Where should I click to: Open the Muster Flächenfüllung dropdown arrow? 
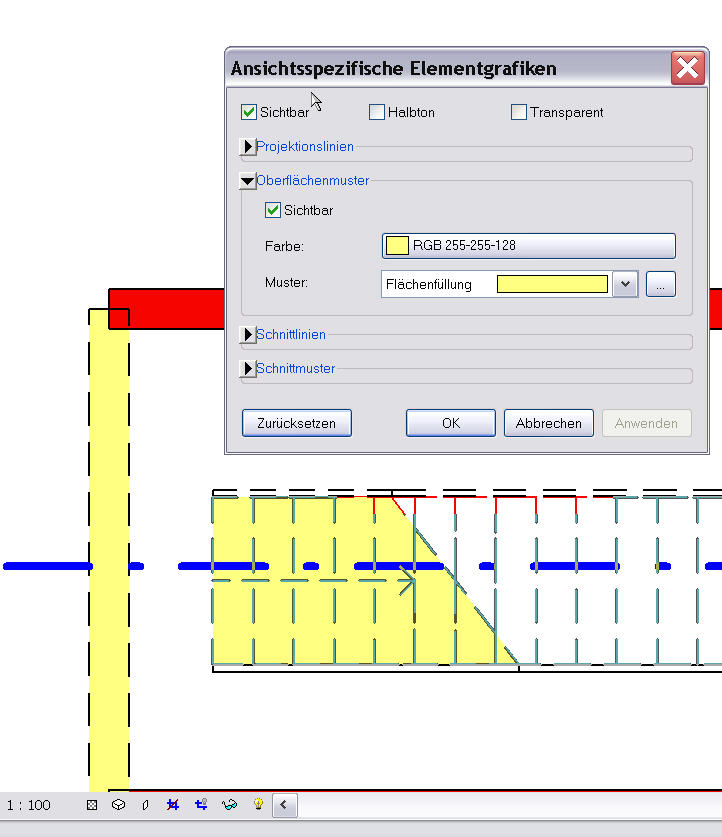click(625, 284)
